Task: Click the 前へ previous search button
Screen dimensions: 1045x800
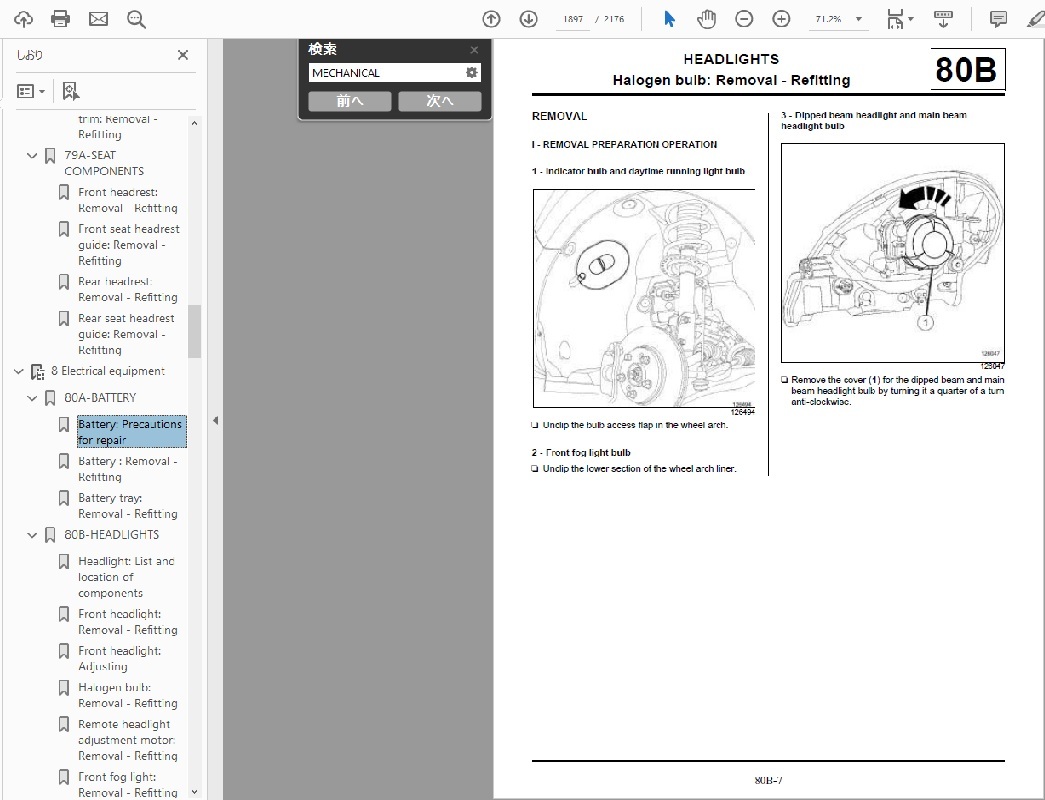Action: (349, 101)
